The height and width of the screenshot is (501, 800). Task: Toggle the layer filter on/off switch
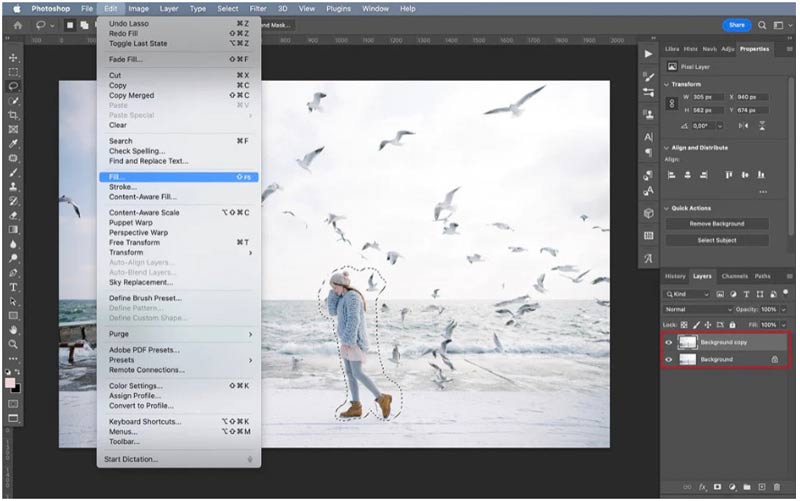tap(786, 293)
